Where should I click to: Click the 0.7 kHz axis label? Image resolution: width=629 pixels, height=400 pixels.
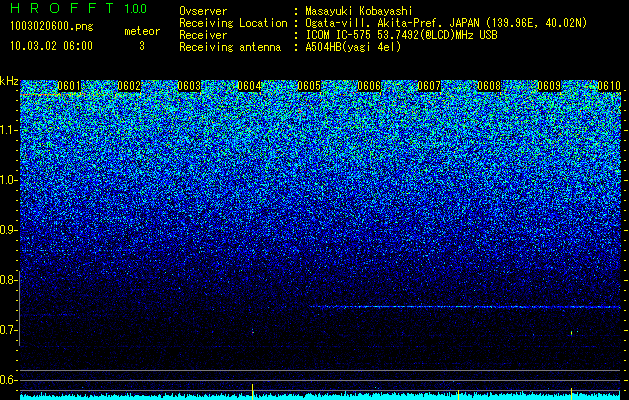[x=8, y=330]
